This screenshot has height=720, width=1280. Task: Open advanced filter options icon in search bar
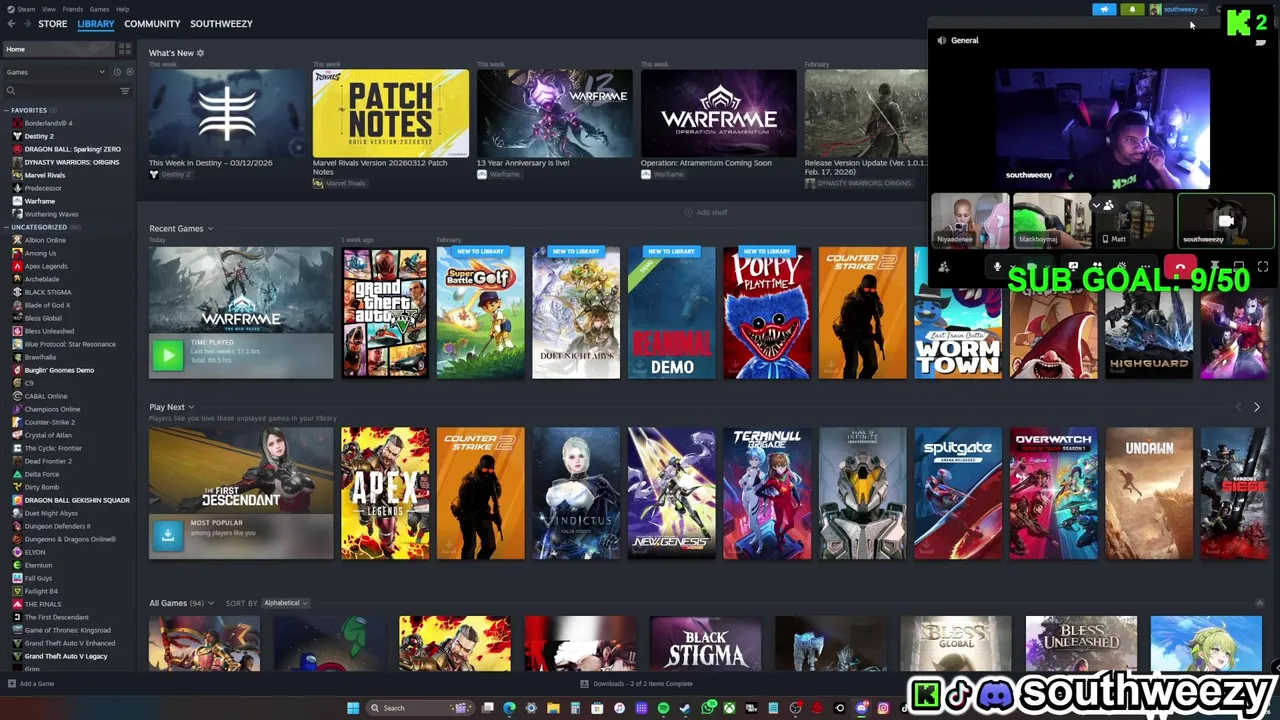[125, 91]
